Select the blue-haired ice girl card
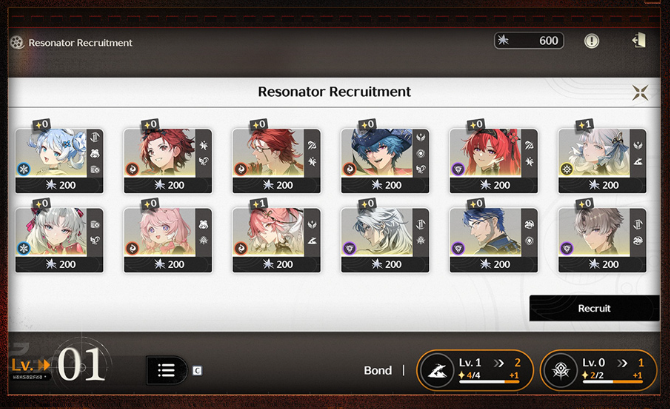Screen dimensions: 670x409 point(59,161)
